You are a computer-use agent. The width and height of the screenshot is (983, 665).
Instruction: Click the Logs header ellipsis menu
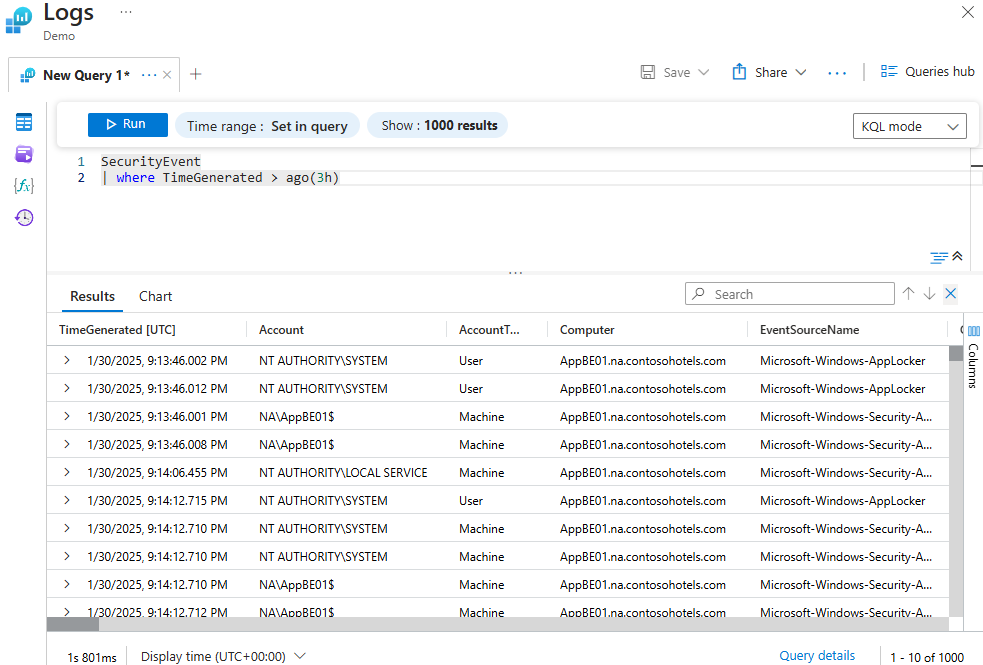(x=126, y=12)
